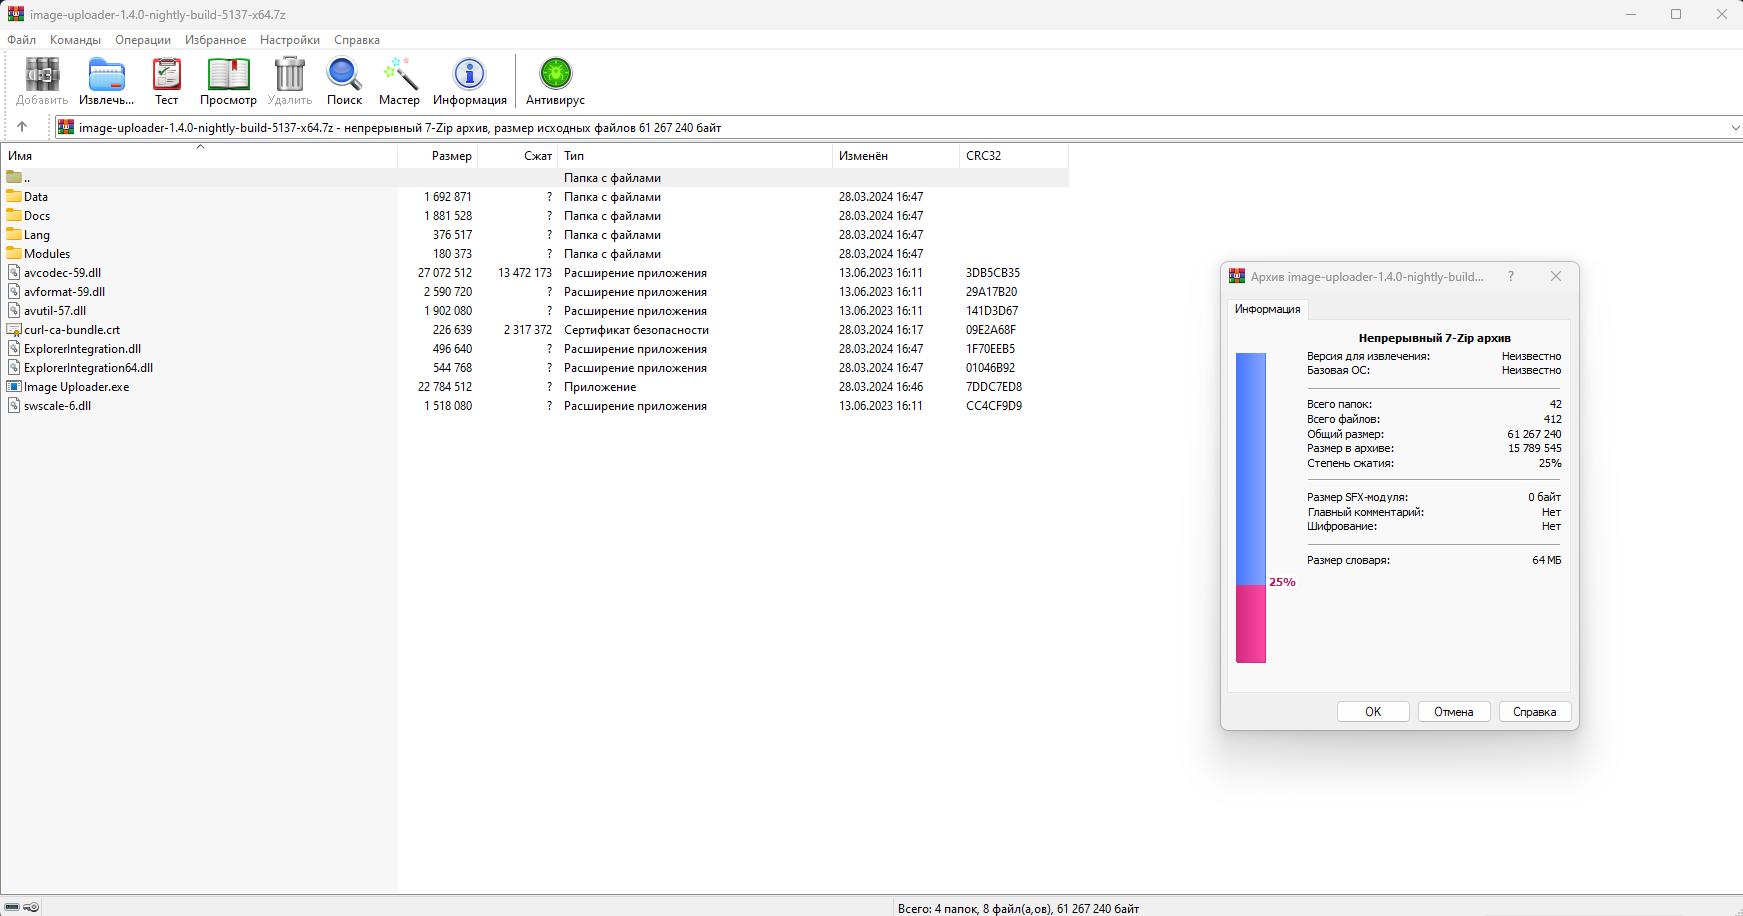Click the Приложение type cell

tap(600, 387)
